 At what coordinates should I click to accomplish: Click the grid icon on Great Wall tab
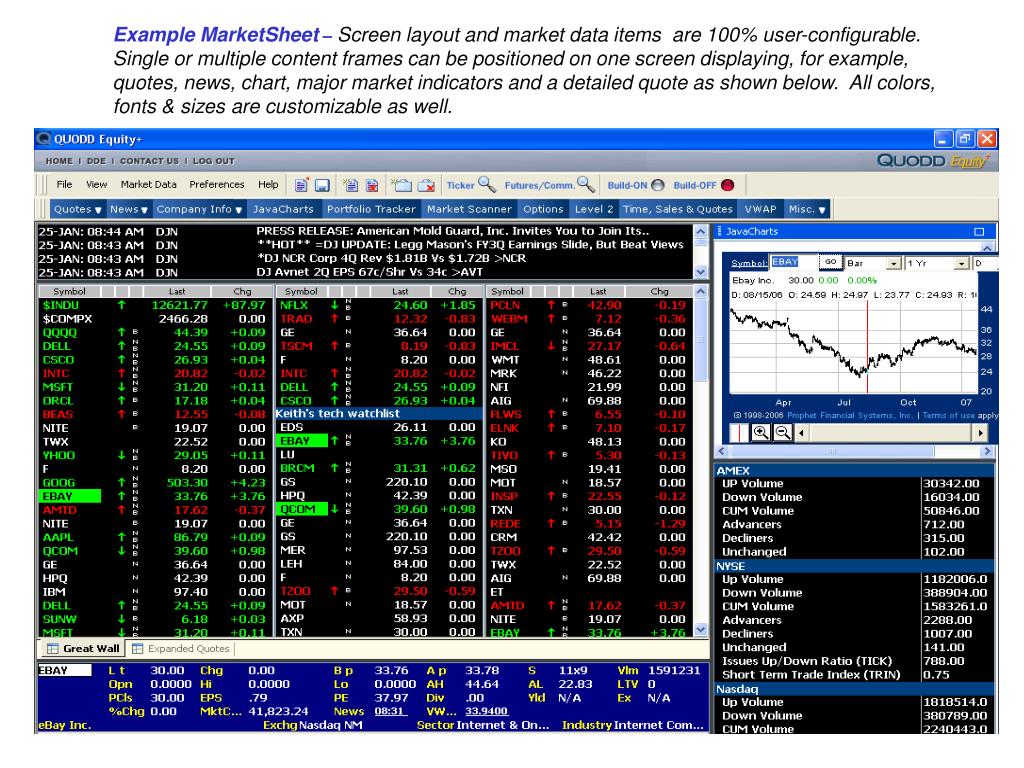coord(52,648)
